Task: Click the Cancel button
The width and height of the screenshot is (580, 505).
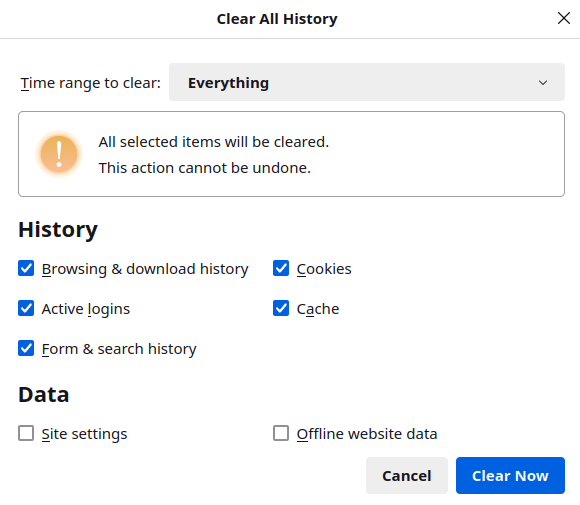Action: click(407, 475)
